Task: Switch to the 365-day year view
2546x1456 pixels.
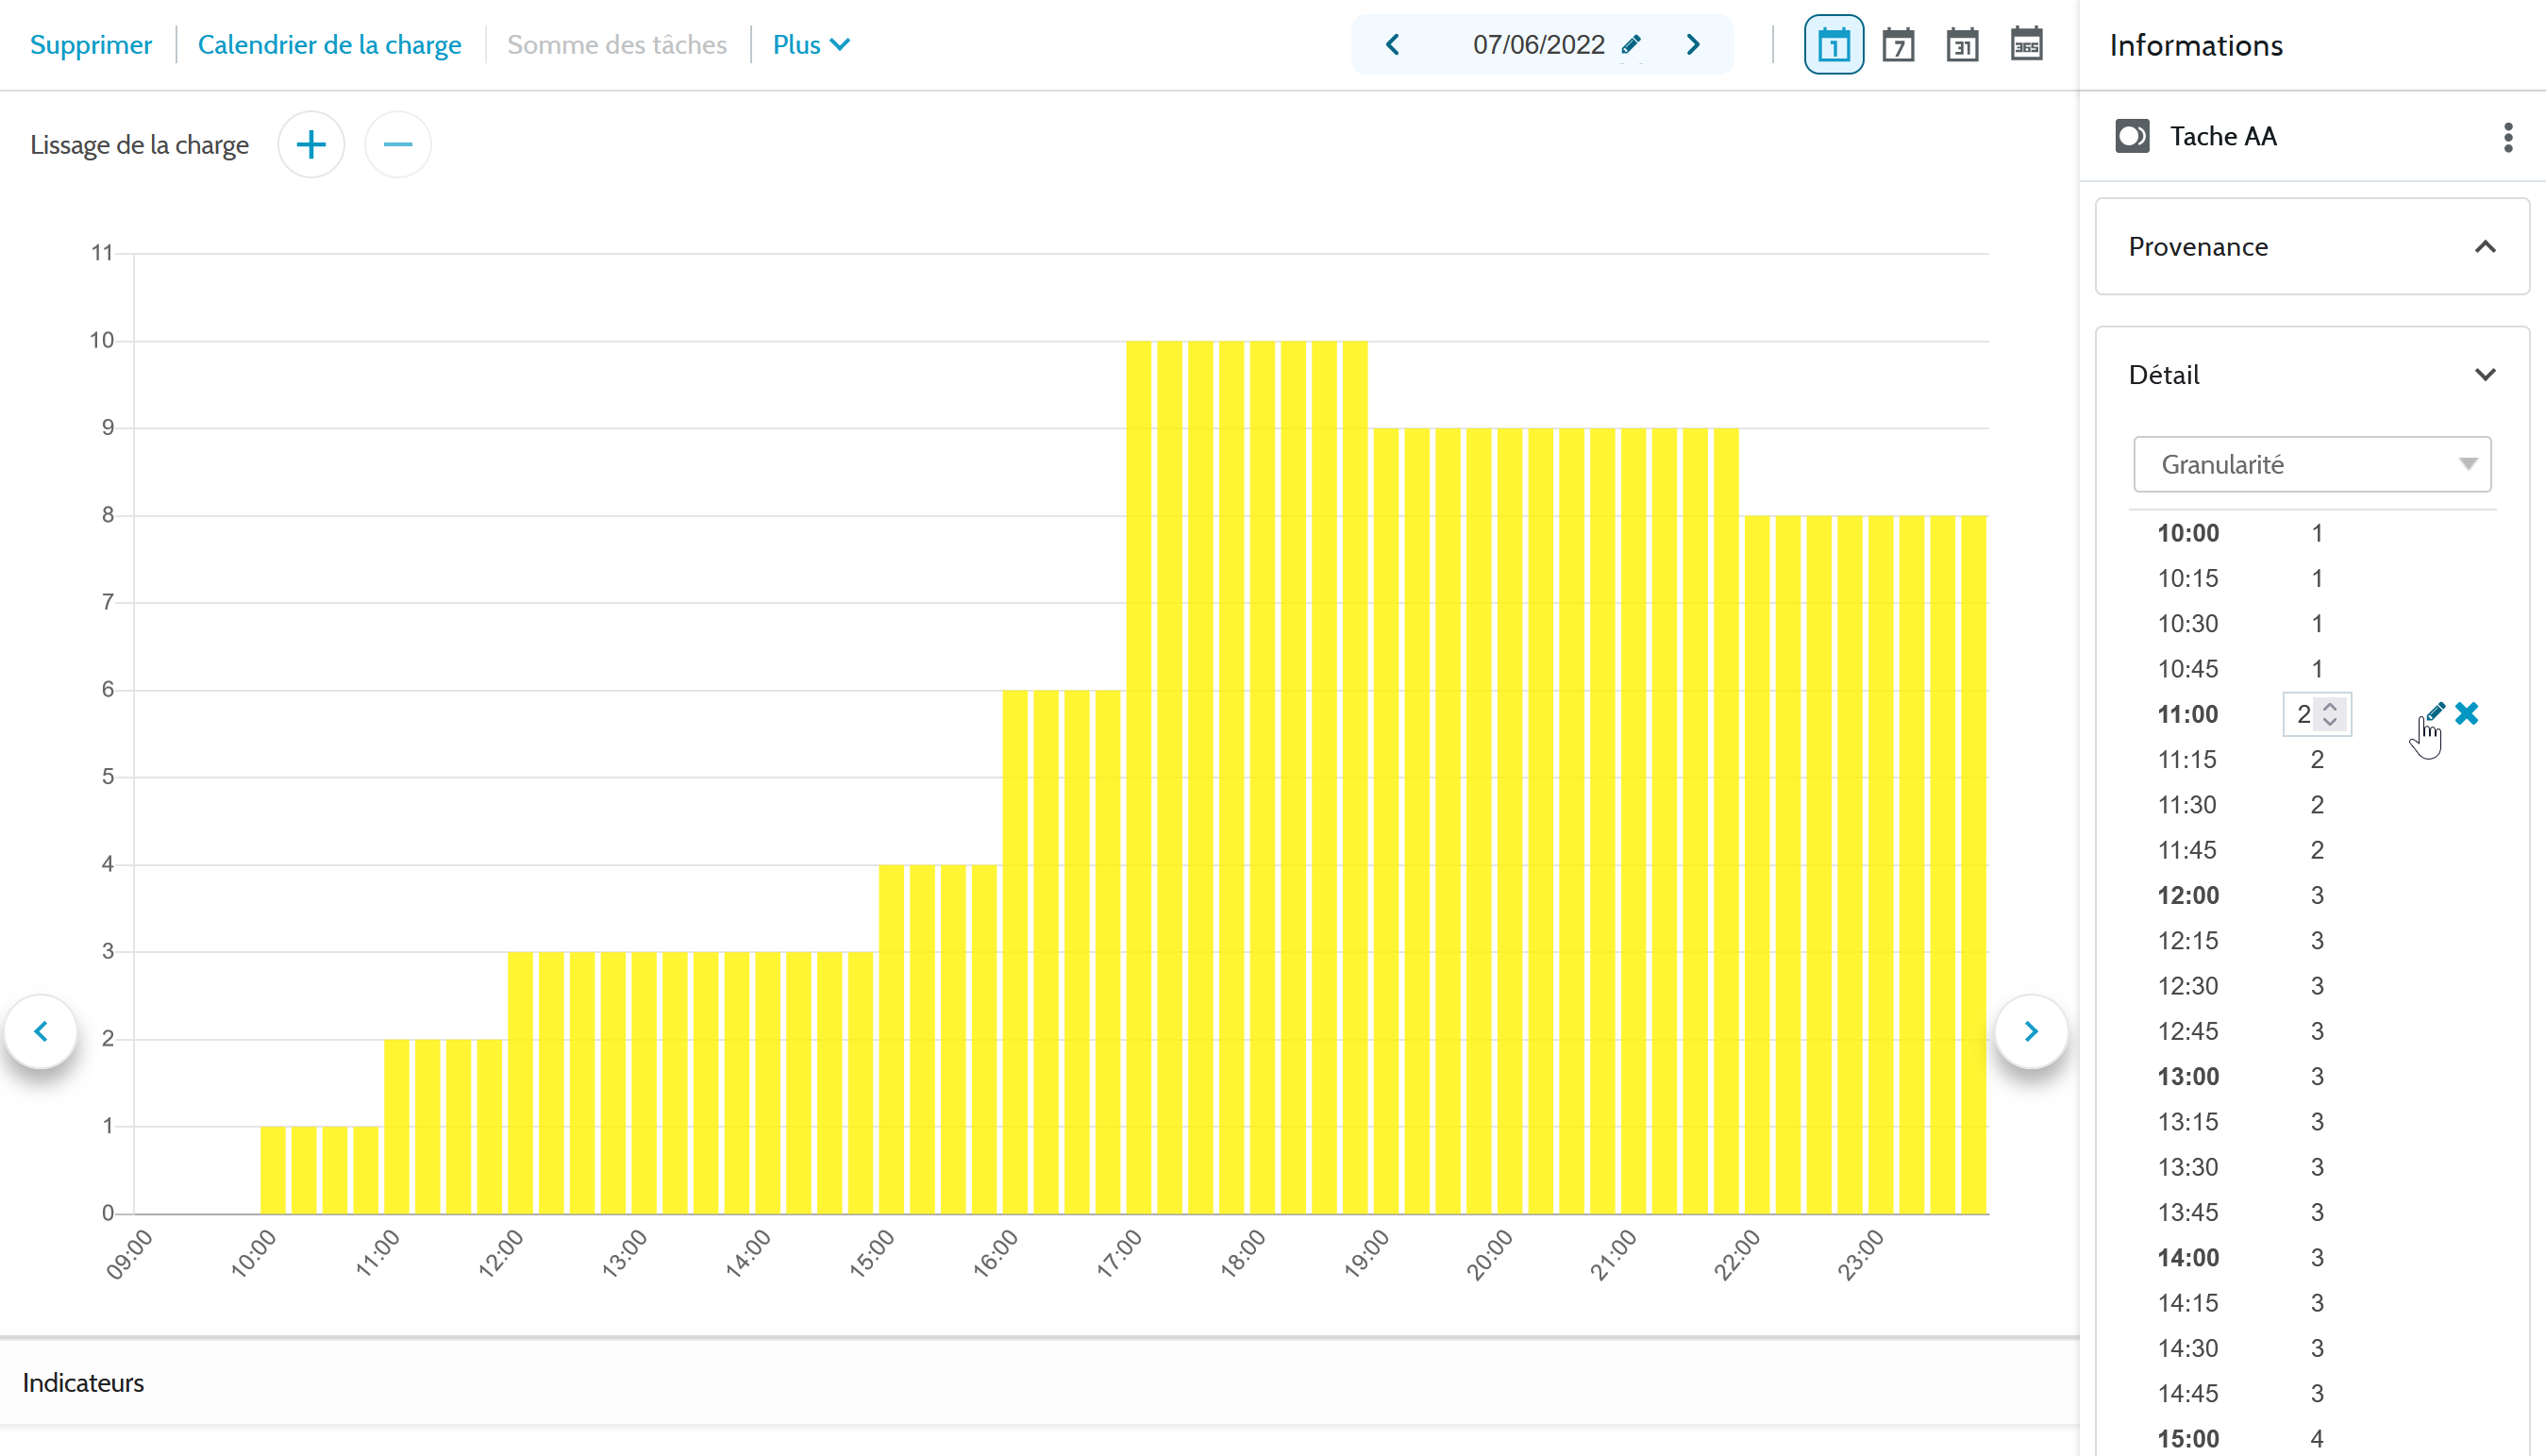Action: pyautogui.click(x=2026, y=45)
